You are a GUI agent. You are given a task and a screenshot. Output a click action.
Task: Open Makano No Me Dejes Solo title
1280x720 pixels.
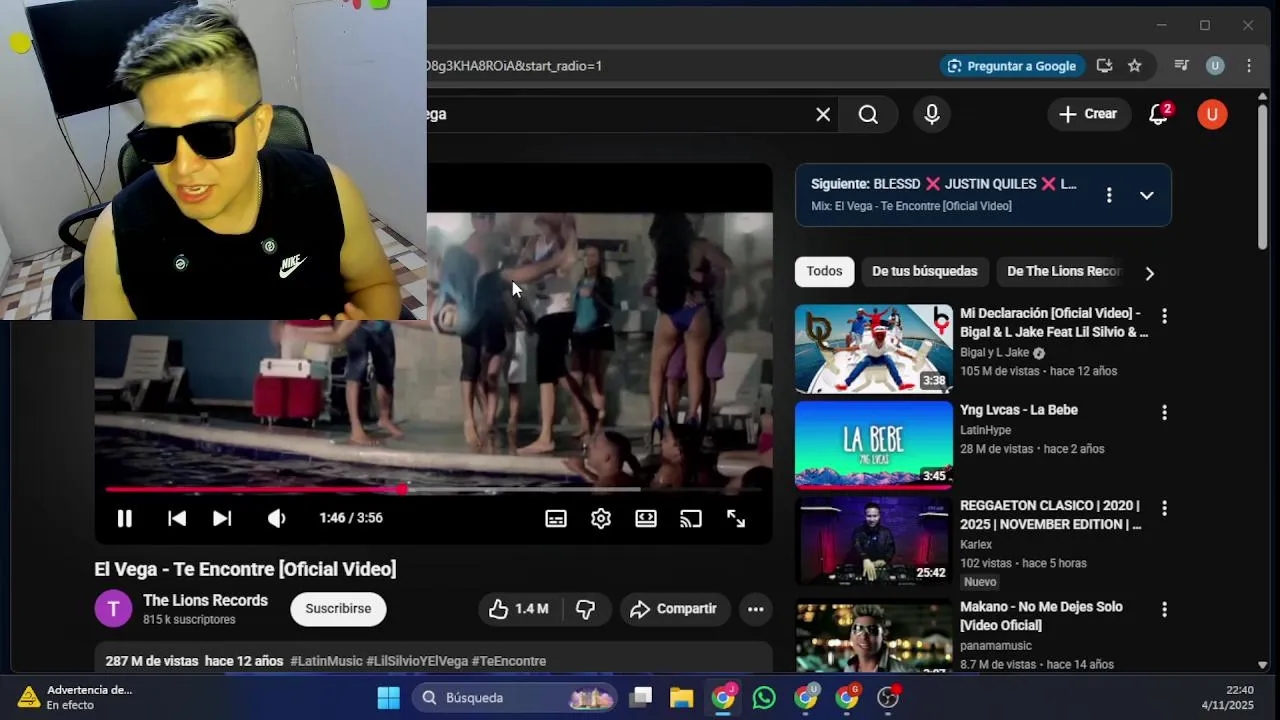pyautogui.click(x=1041, y=616)
